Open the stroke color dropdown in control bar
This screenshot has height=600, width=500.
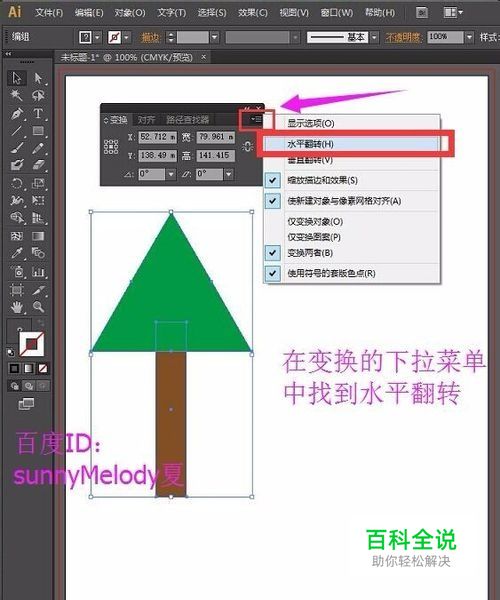pyautogui.click(x=126, y=38)
